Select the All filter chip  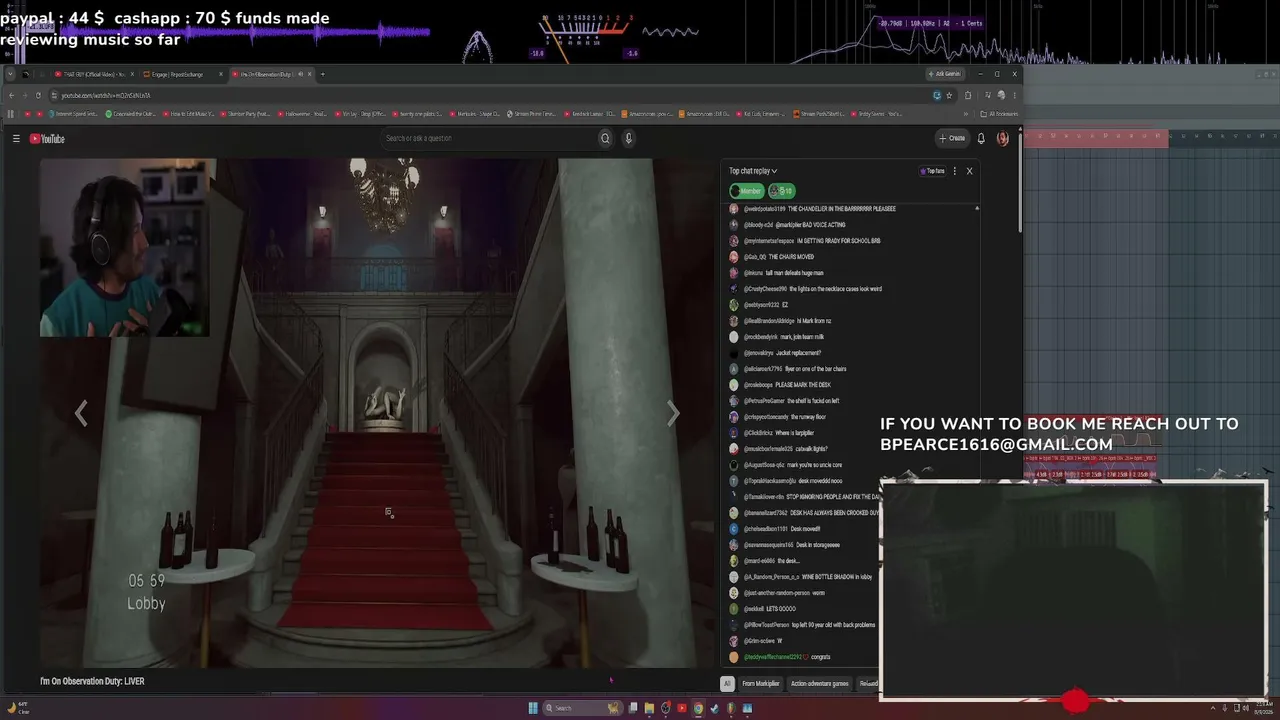[x=727, y=684]
